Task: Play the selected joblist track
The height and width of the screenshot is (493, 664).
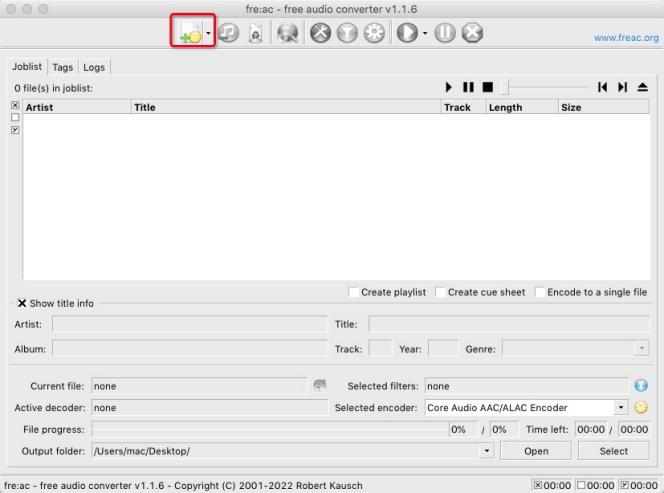Action: point(449,87)
